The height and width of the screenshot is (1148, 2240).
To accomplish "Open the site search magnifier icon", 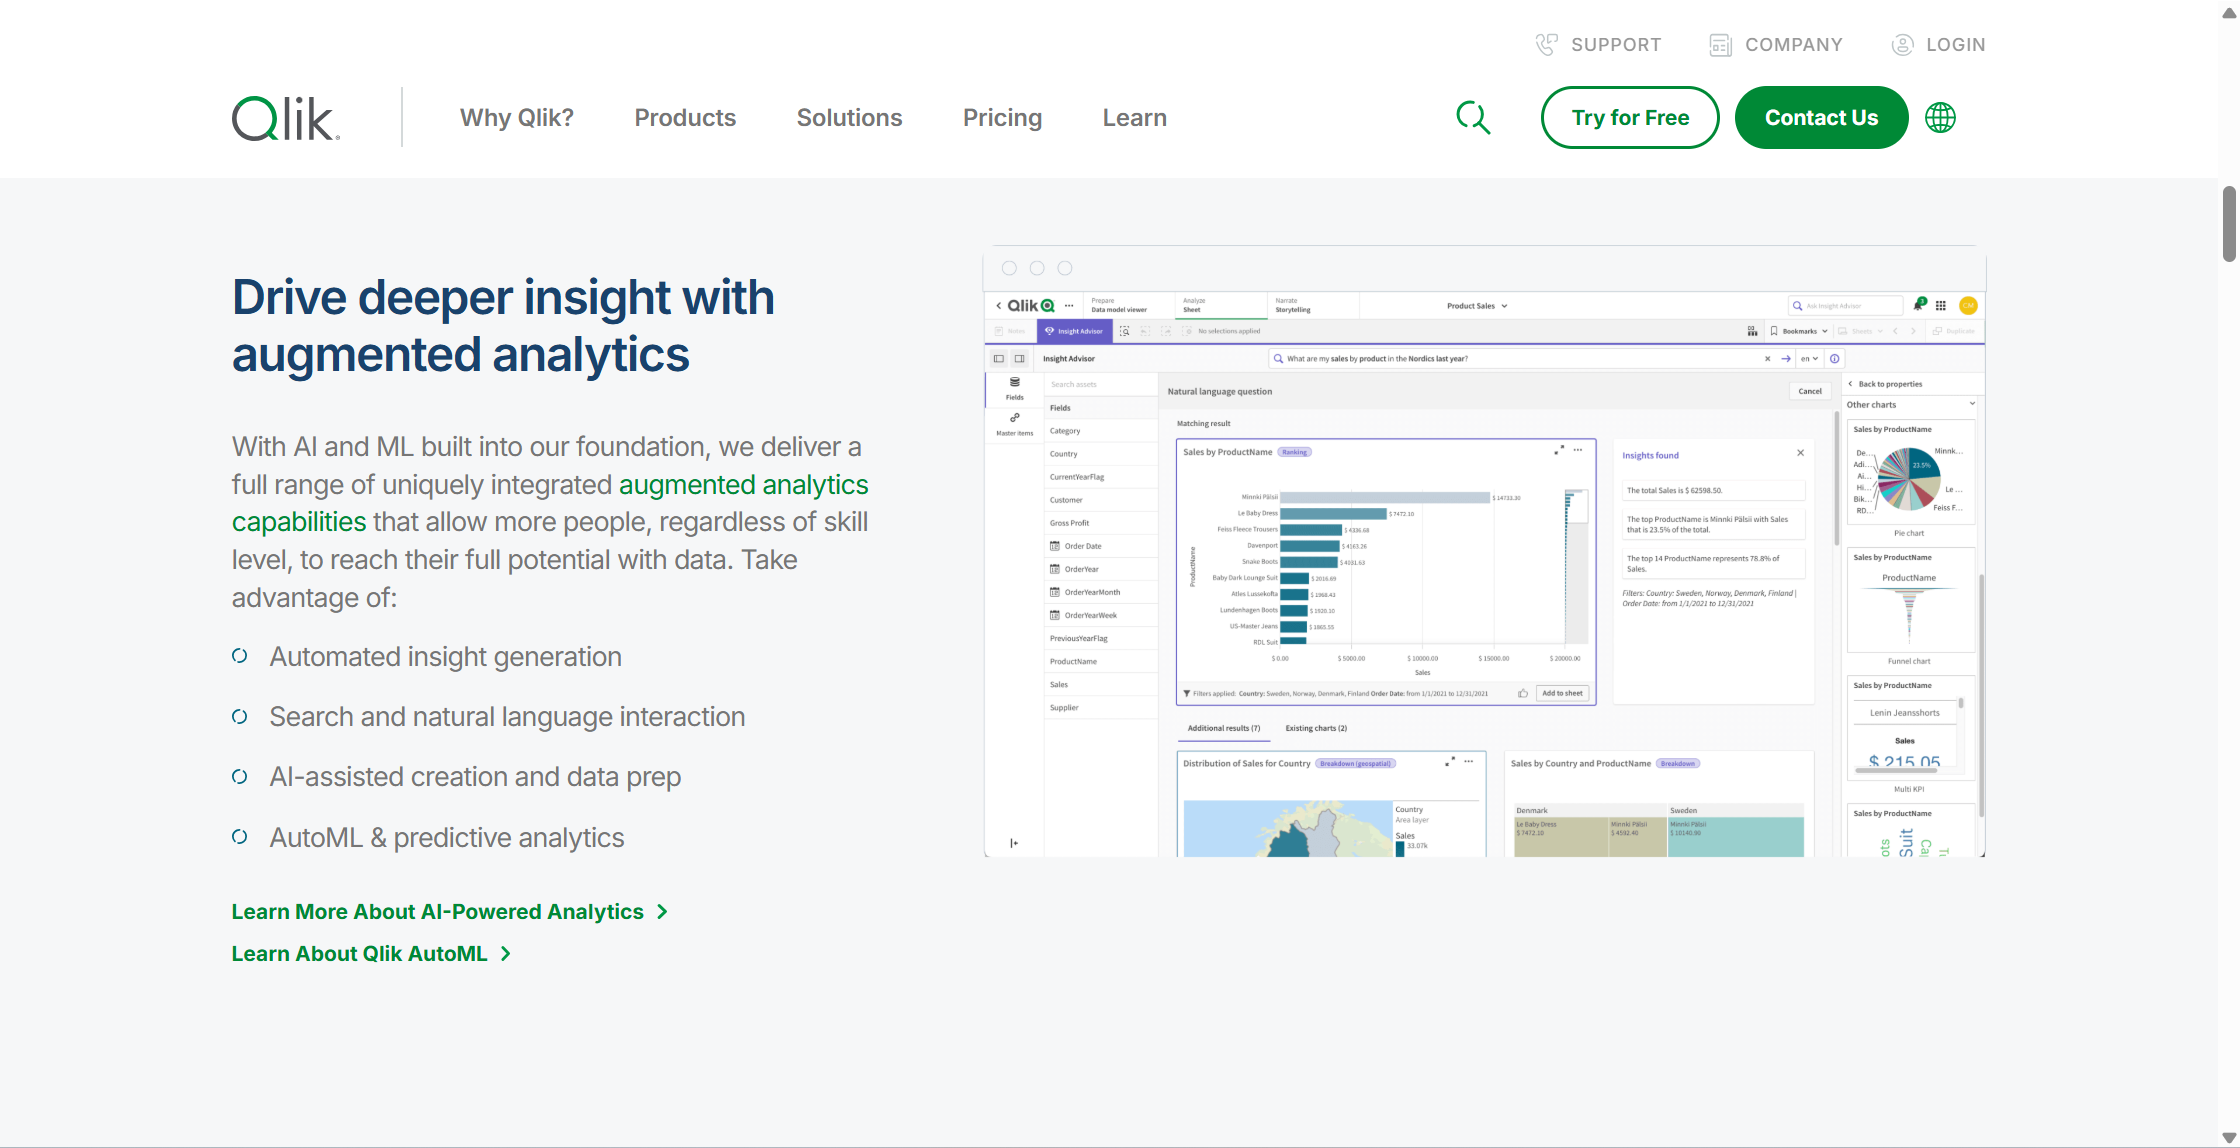I will (x=1473, y=118).
